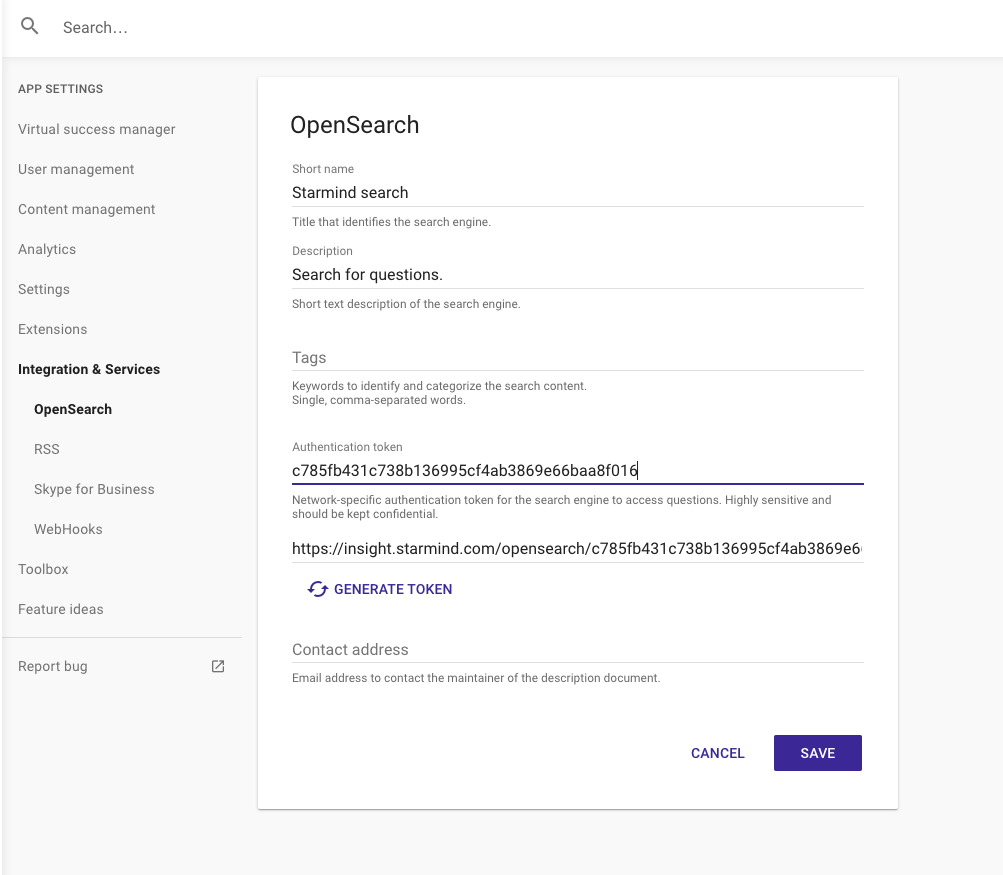Edit the Description field
Viewport: 1003px width, 875px height.
click(x=578, y=274)
